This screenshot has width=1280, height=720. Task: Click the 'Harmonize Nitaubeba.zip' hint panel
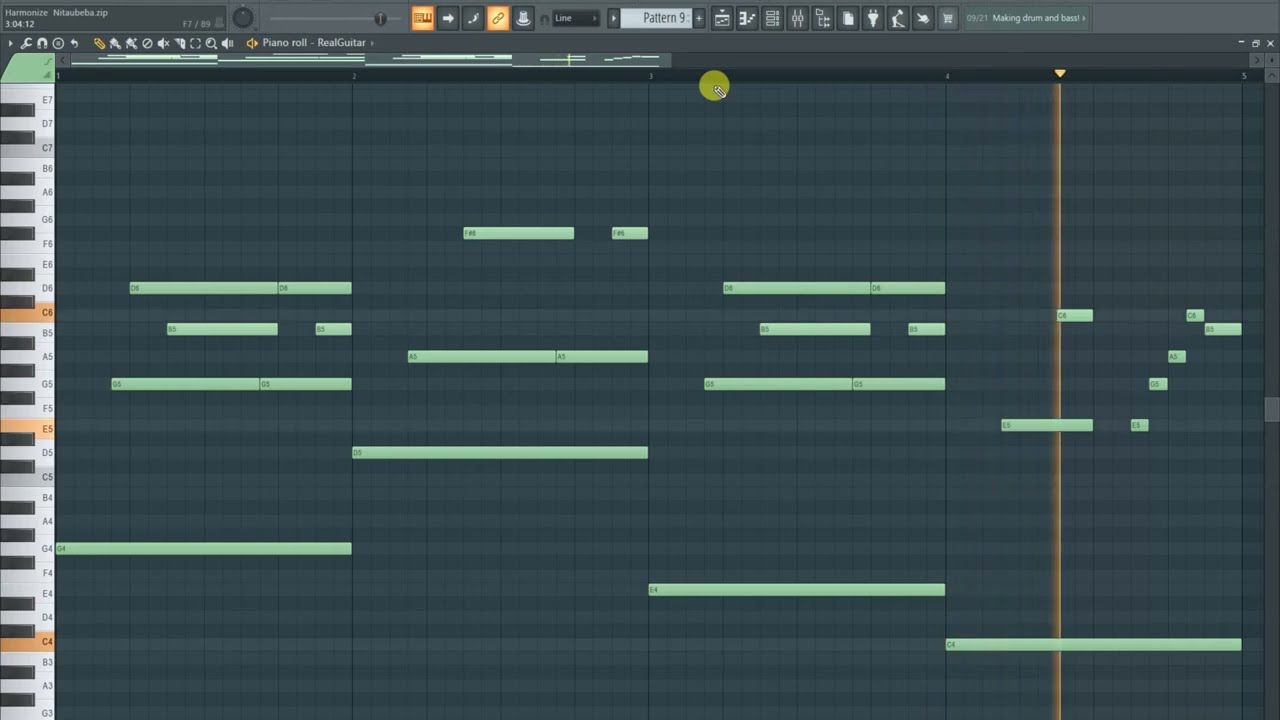click(x=57, y=12)
